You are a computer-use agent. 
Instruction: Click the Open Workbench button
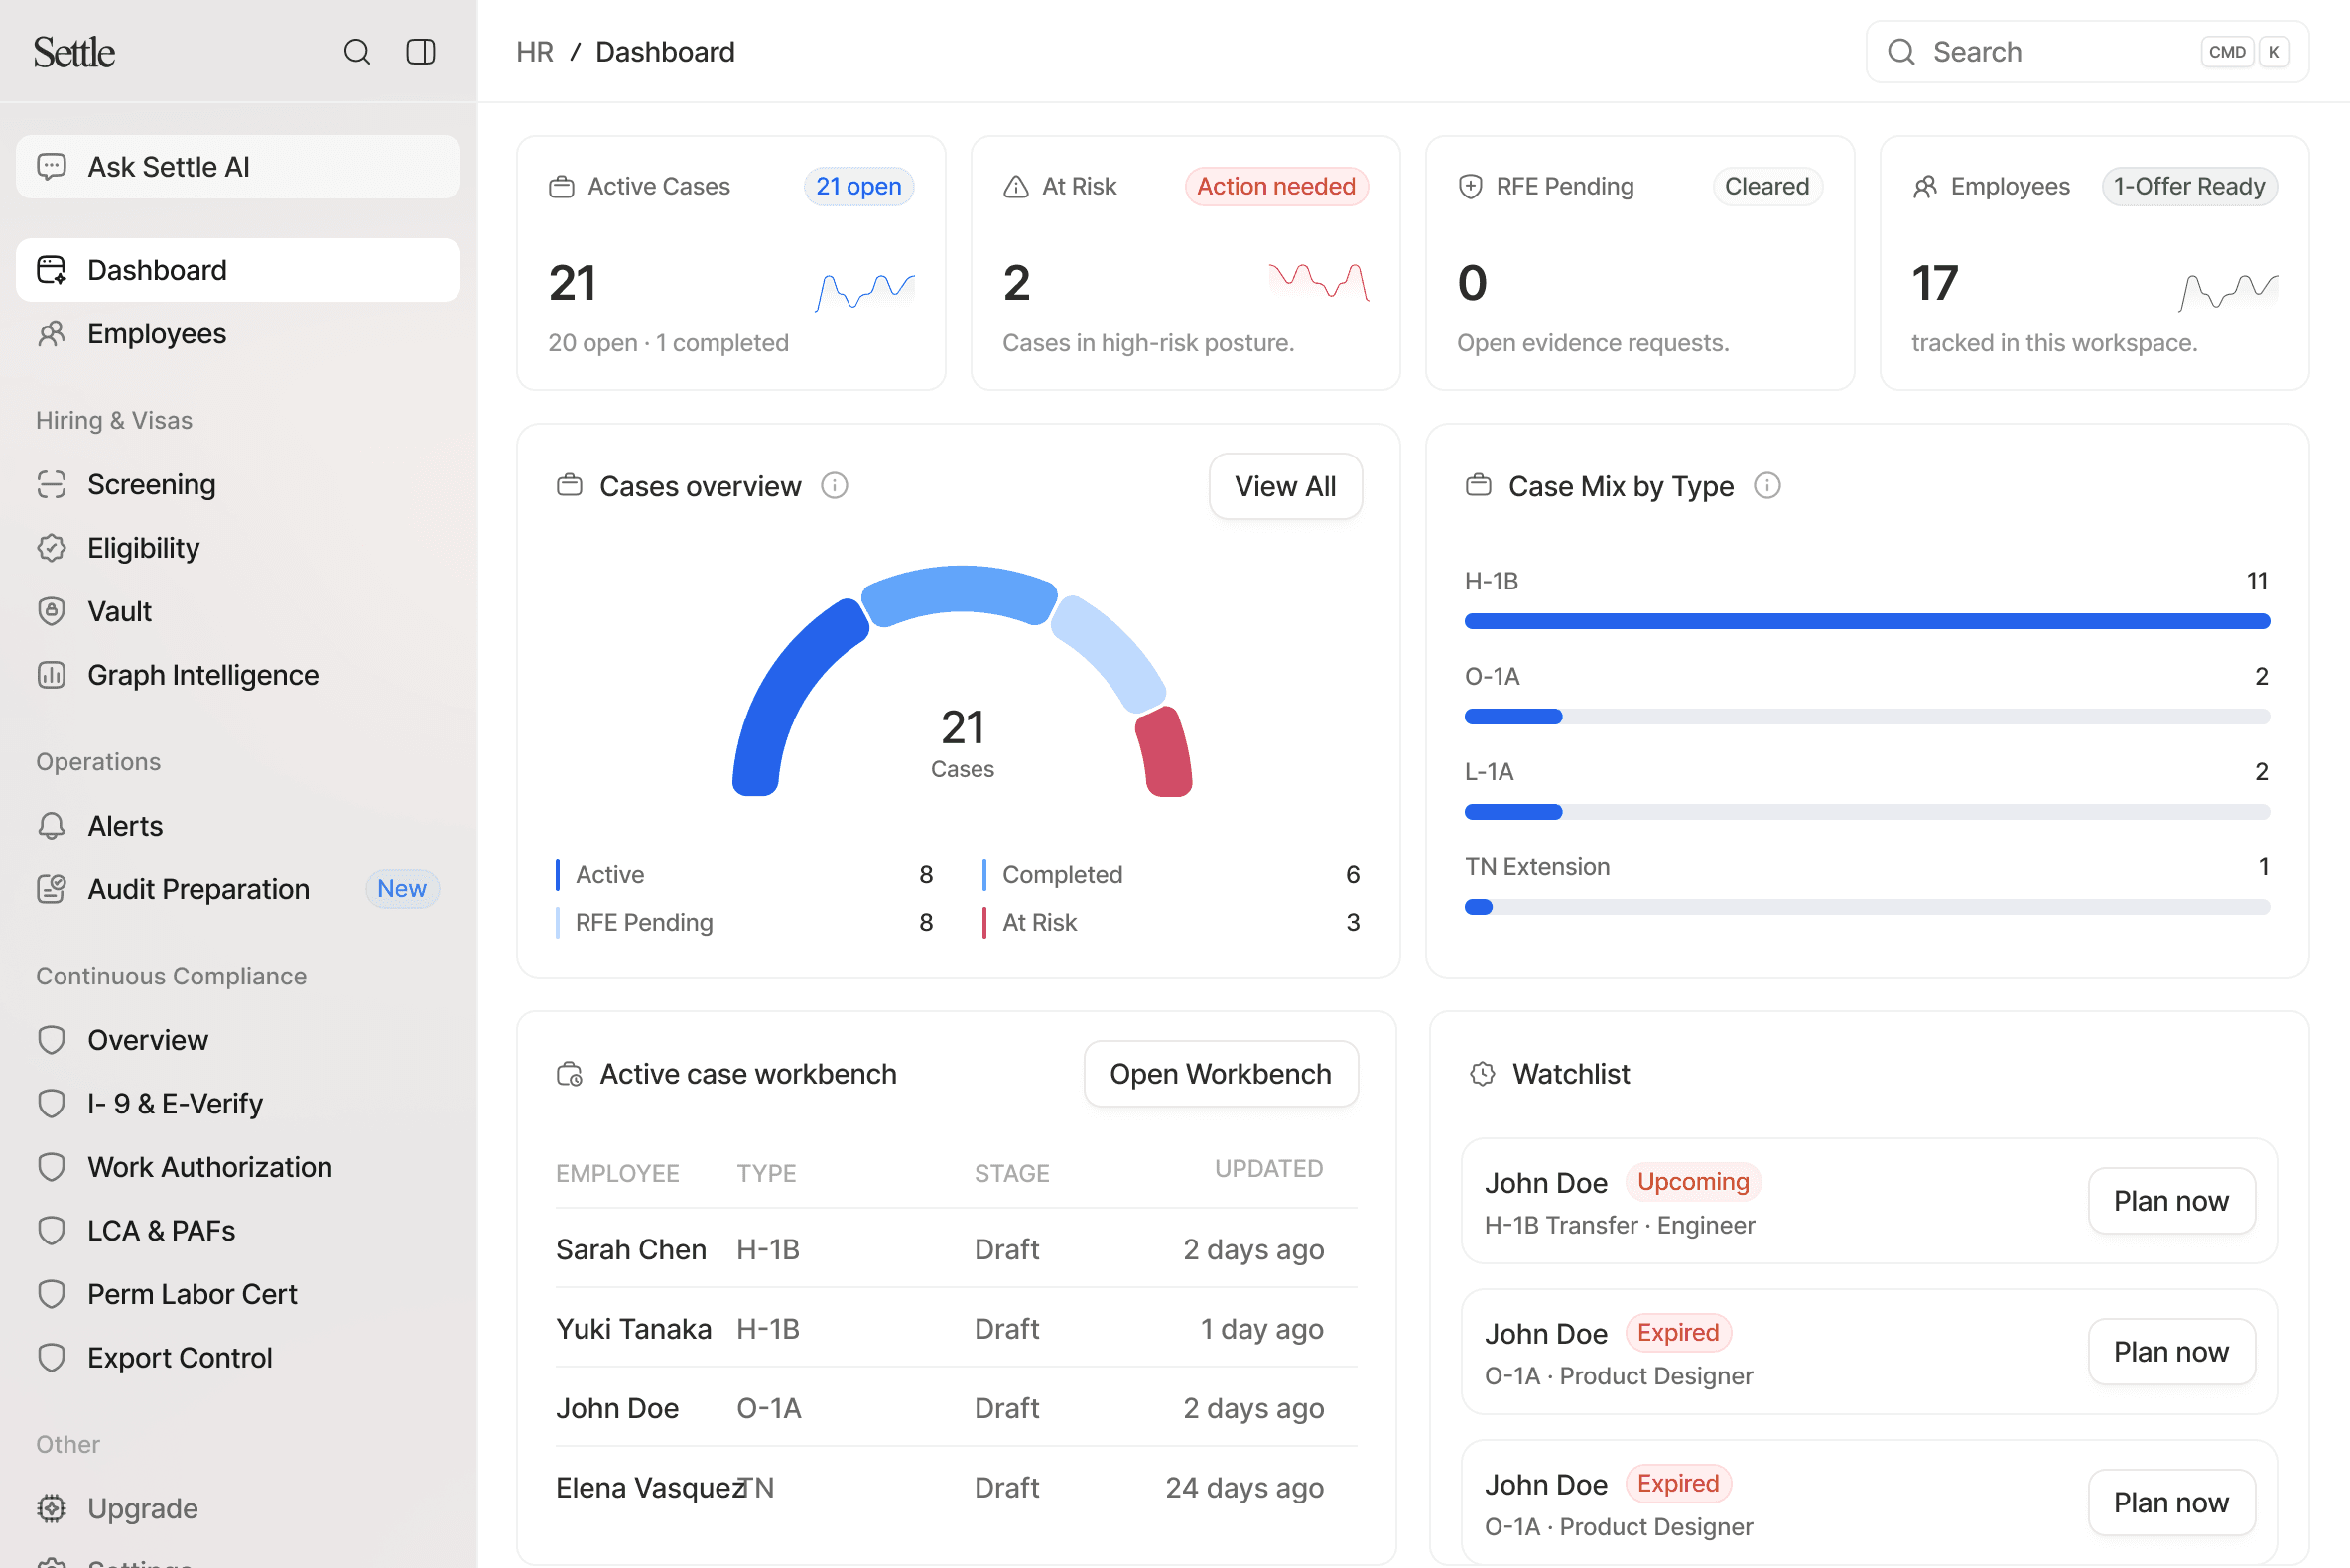pos(1220,1074)
